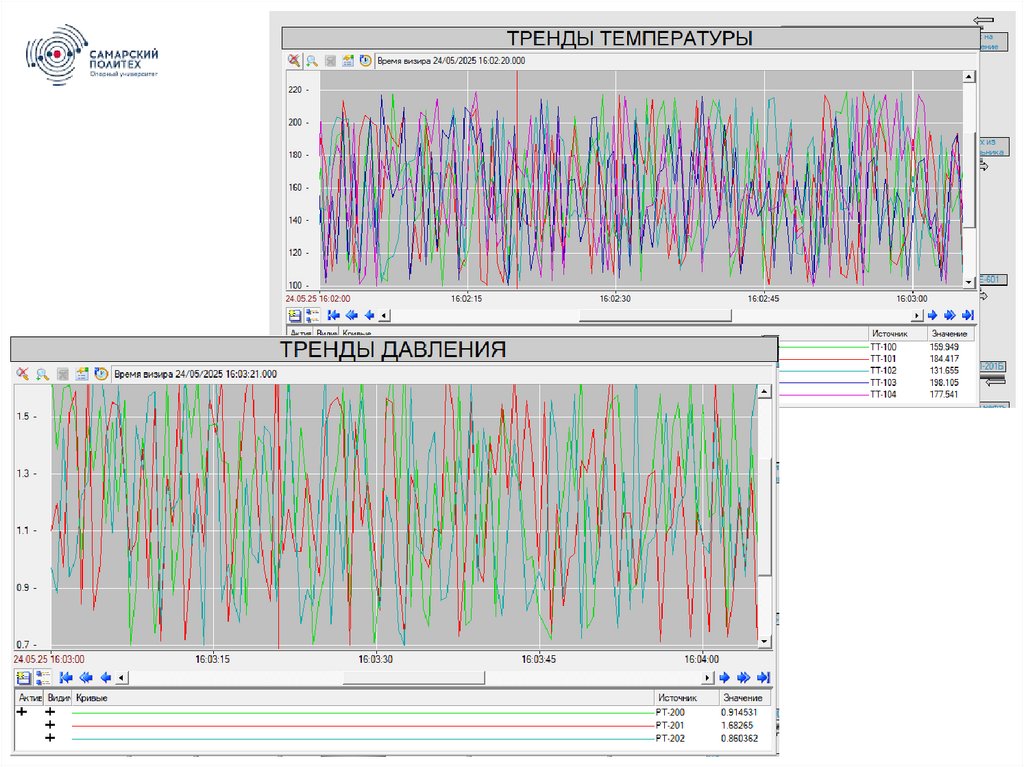Jump to end of the temperature trend timeline
Screen dimensions: 1024x767
click(x=968, y=315)
